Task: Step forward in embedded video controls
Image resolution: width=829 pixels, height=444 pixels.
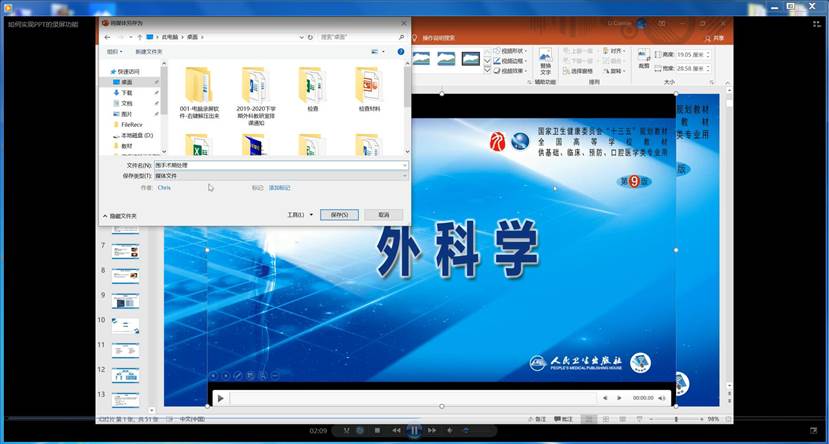Action: pos(619,398)
